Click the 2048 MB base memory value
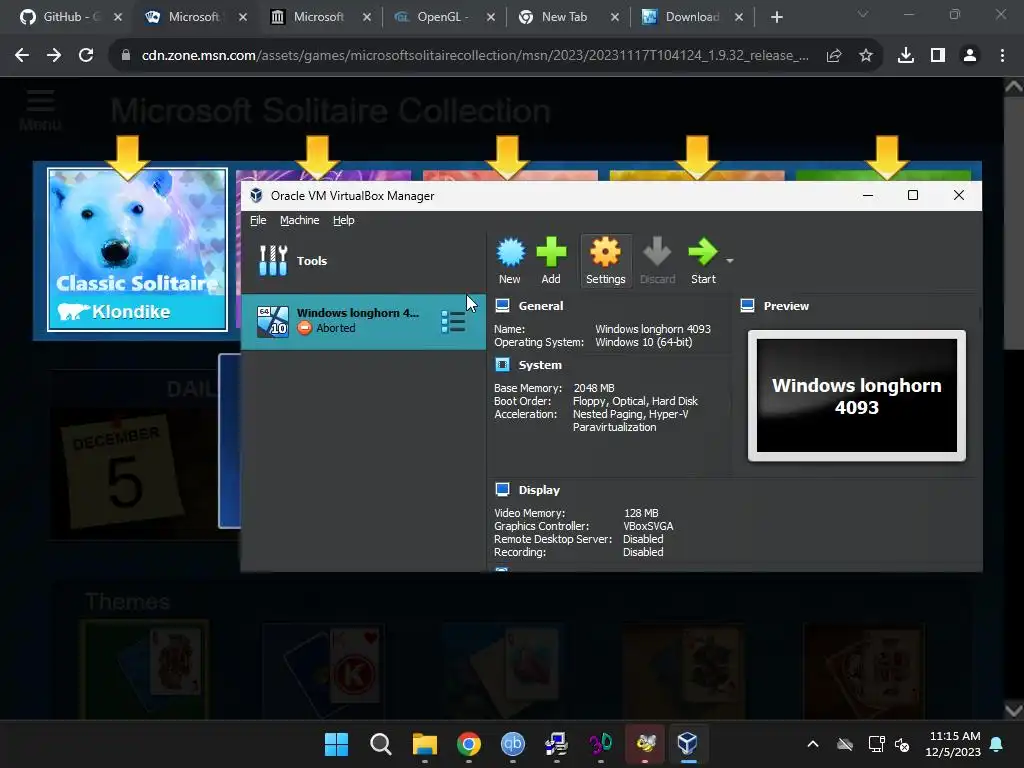 click(x=594, y=388)
